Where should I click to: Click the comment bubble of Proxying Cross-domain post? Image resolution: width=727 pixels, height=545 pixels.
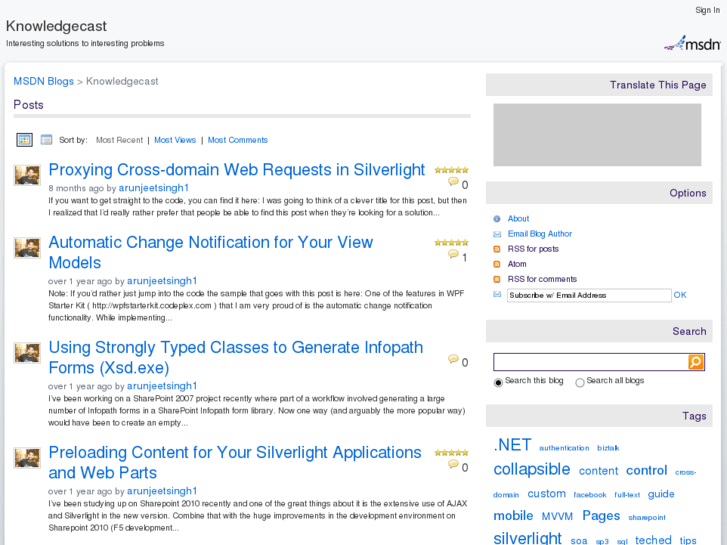pos(453,182)
